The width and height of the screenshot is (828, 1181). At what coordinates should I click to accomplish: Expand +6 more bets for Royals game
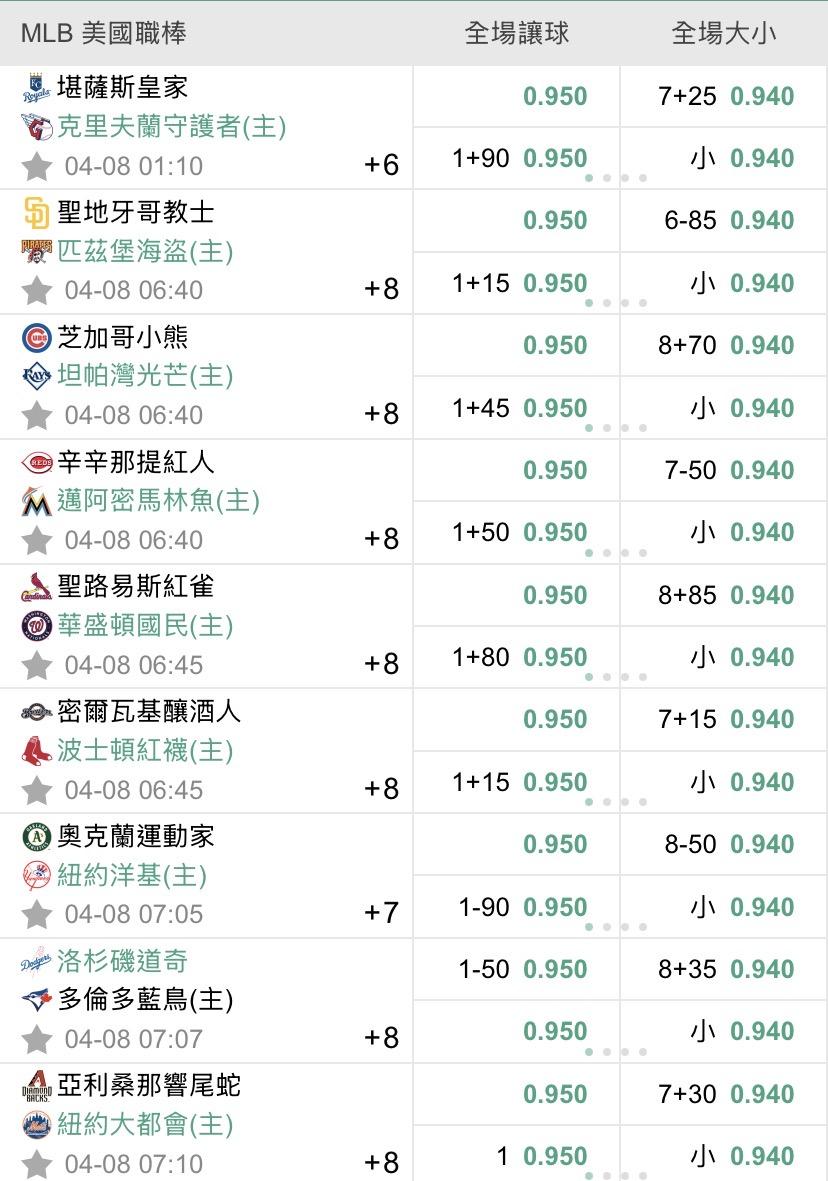click(x=381, y=165)
